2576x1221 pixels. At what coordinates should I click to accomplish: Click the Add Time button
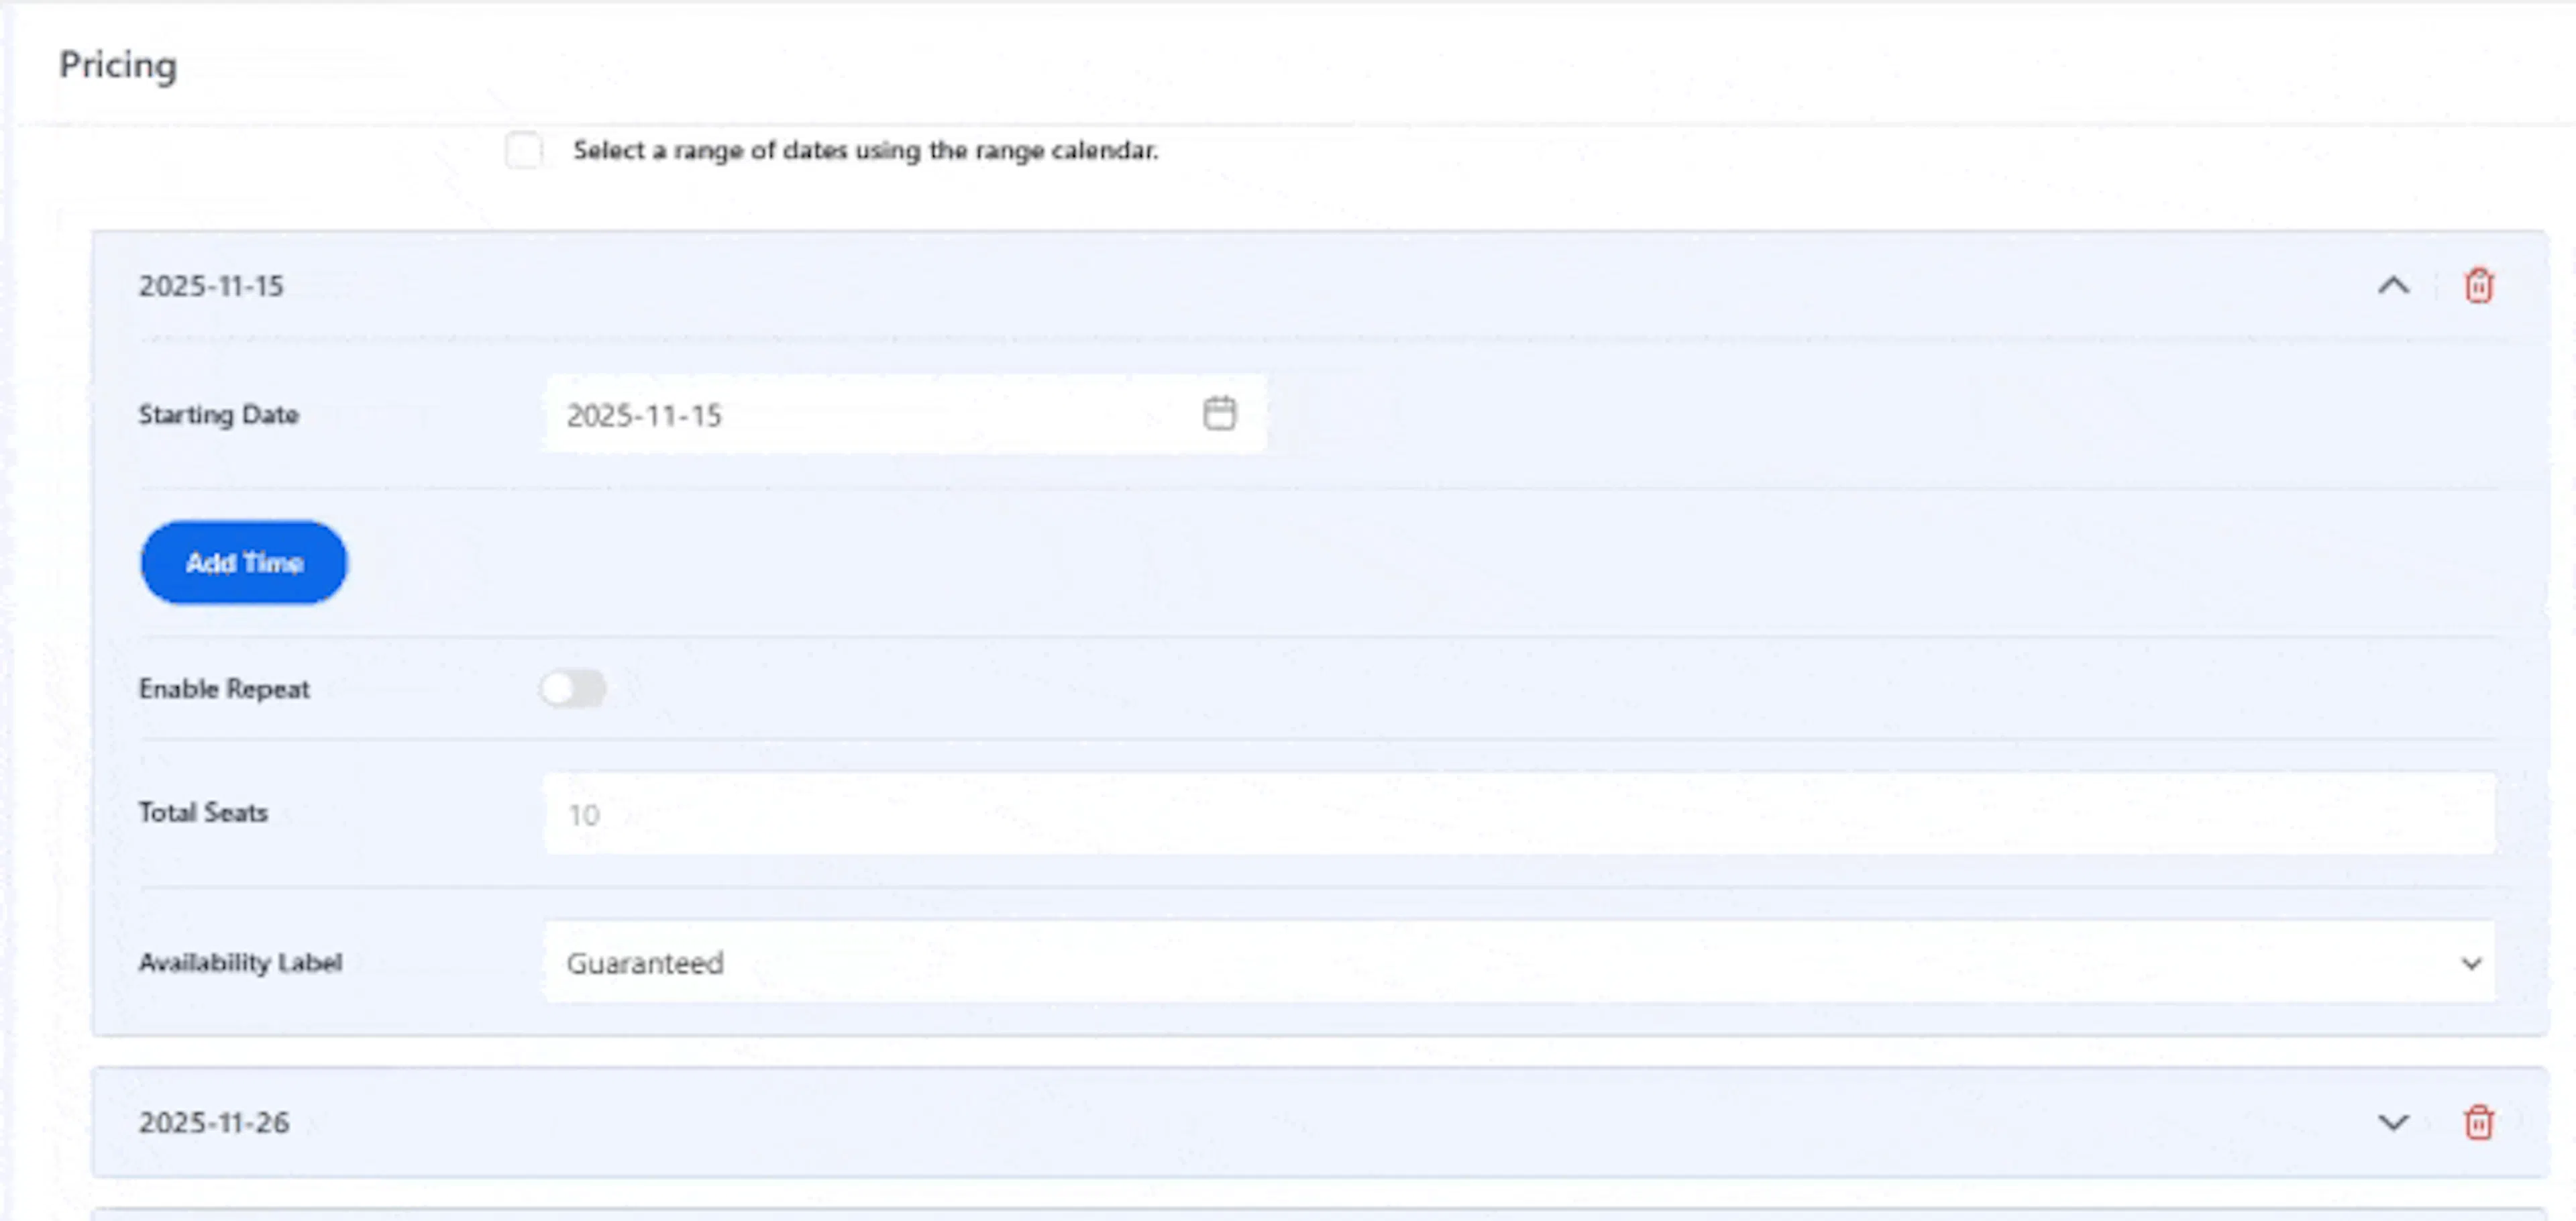(244, 562)
